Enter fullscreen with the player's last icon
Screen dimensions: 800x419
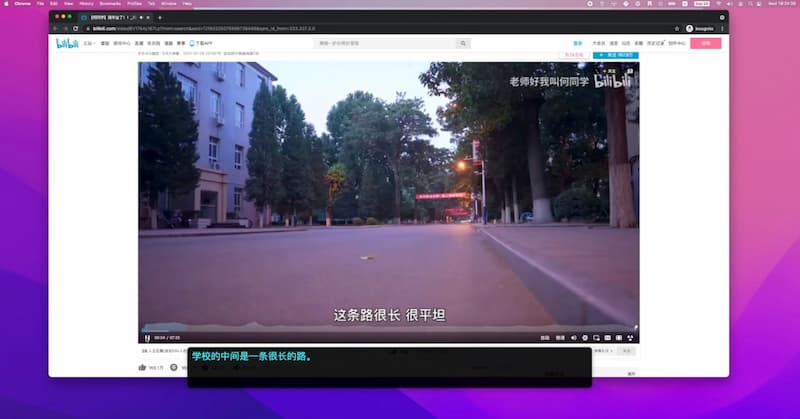(631, 338)
